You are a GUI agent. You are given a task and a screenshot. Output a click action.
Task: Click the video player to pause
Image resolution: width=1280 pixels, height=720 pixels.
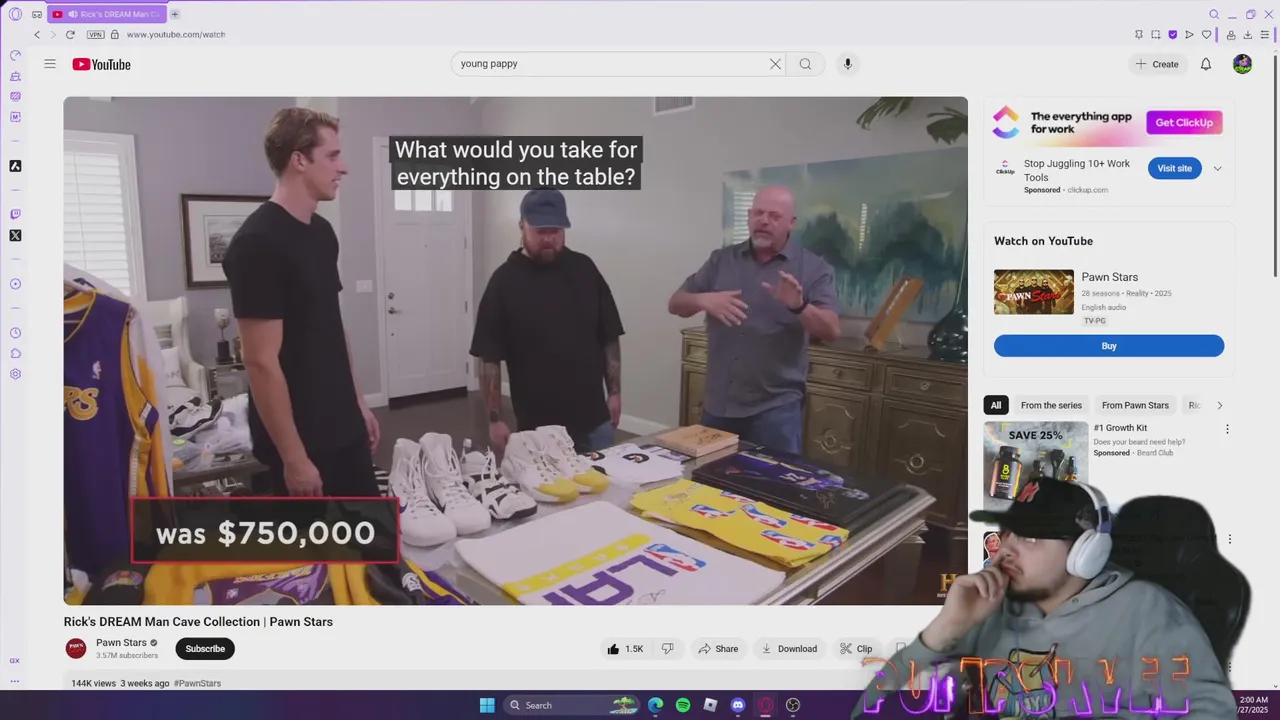click(x=515, y=350)
